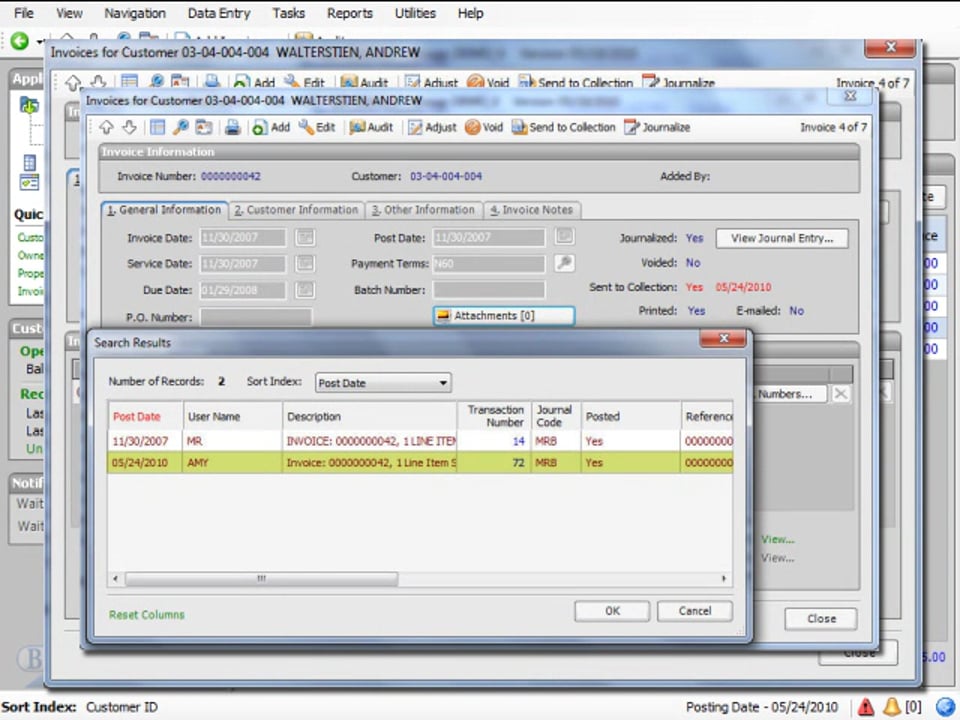
Task: Open Attachments [0] button
Action: click(504, 315)
